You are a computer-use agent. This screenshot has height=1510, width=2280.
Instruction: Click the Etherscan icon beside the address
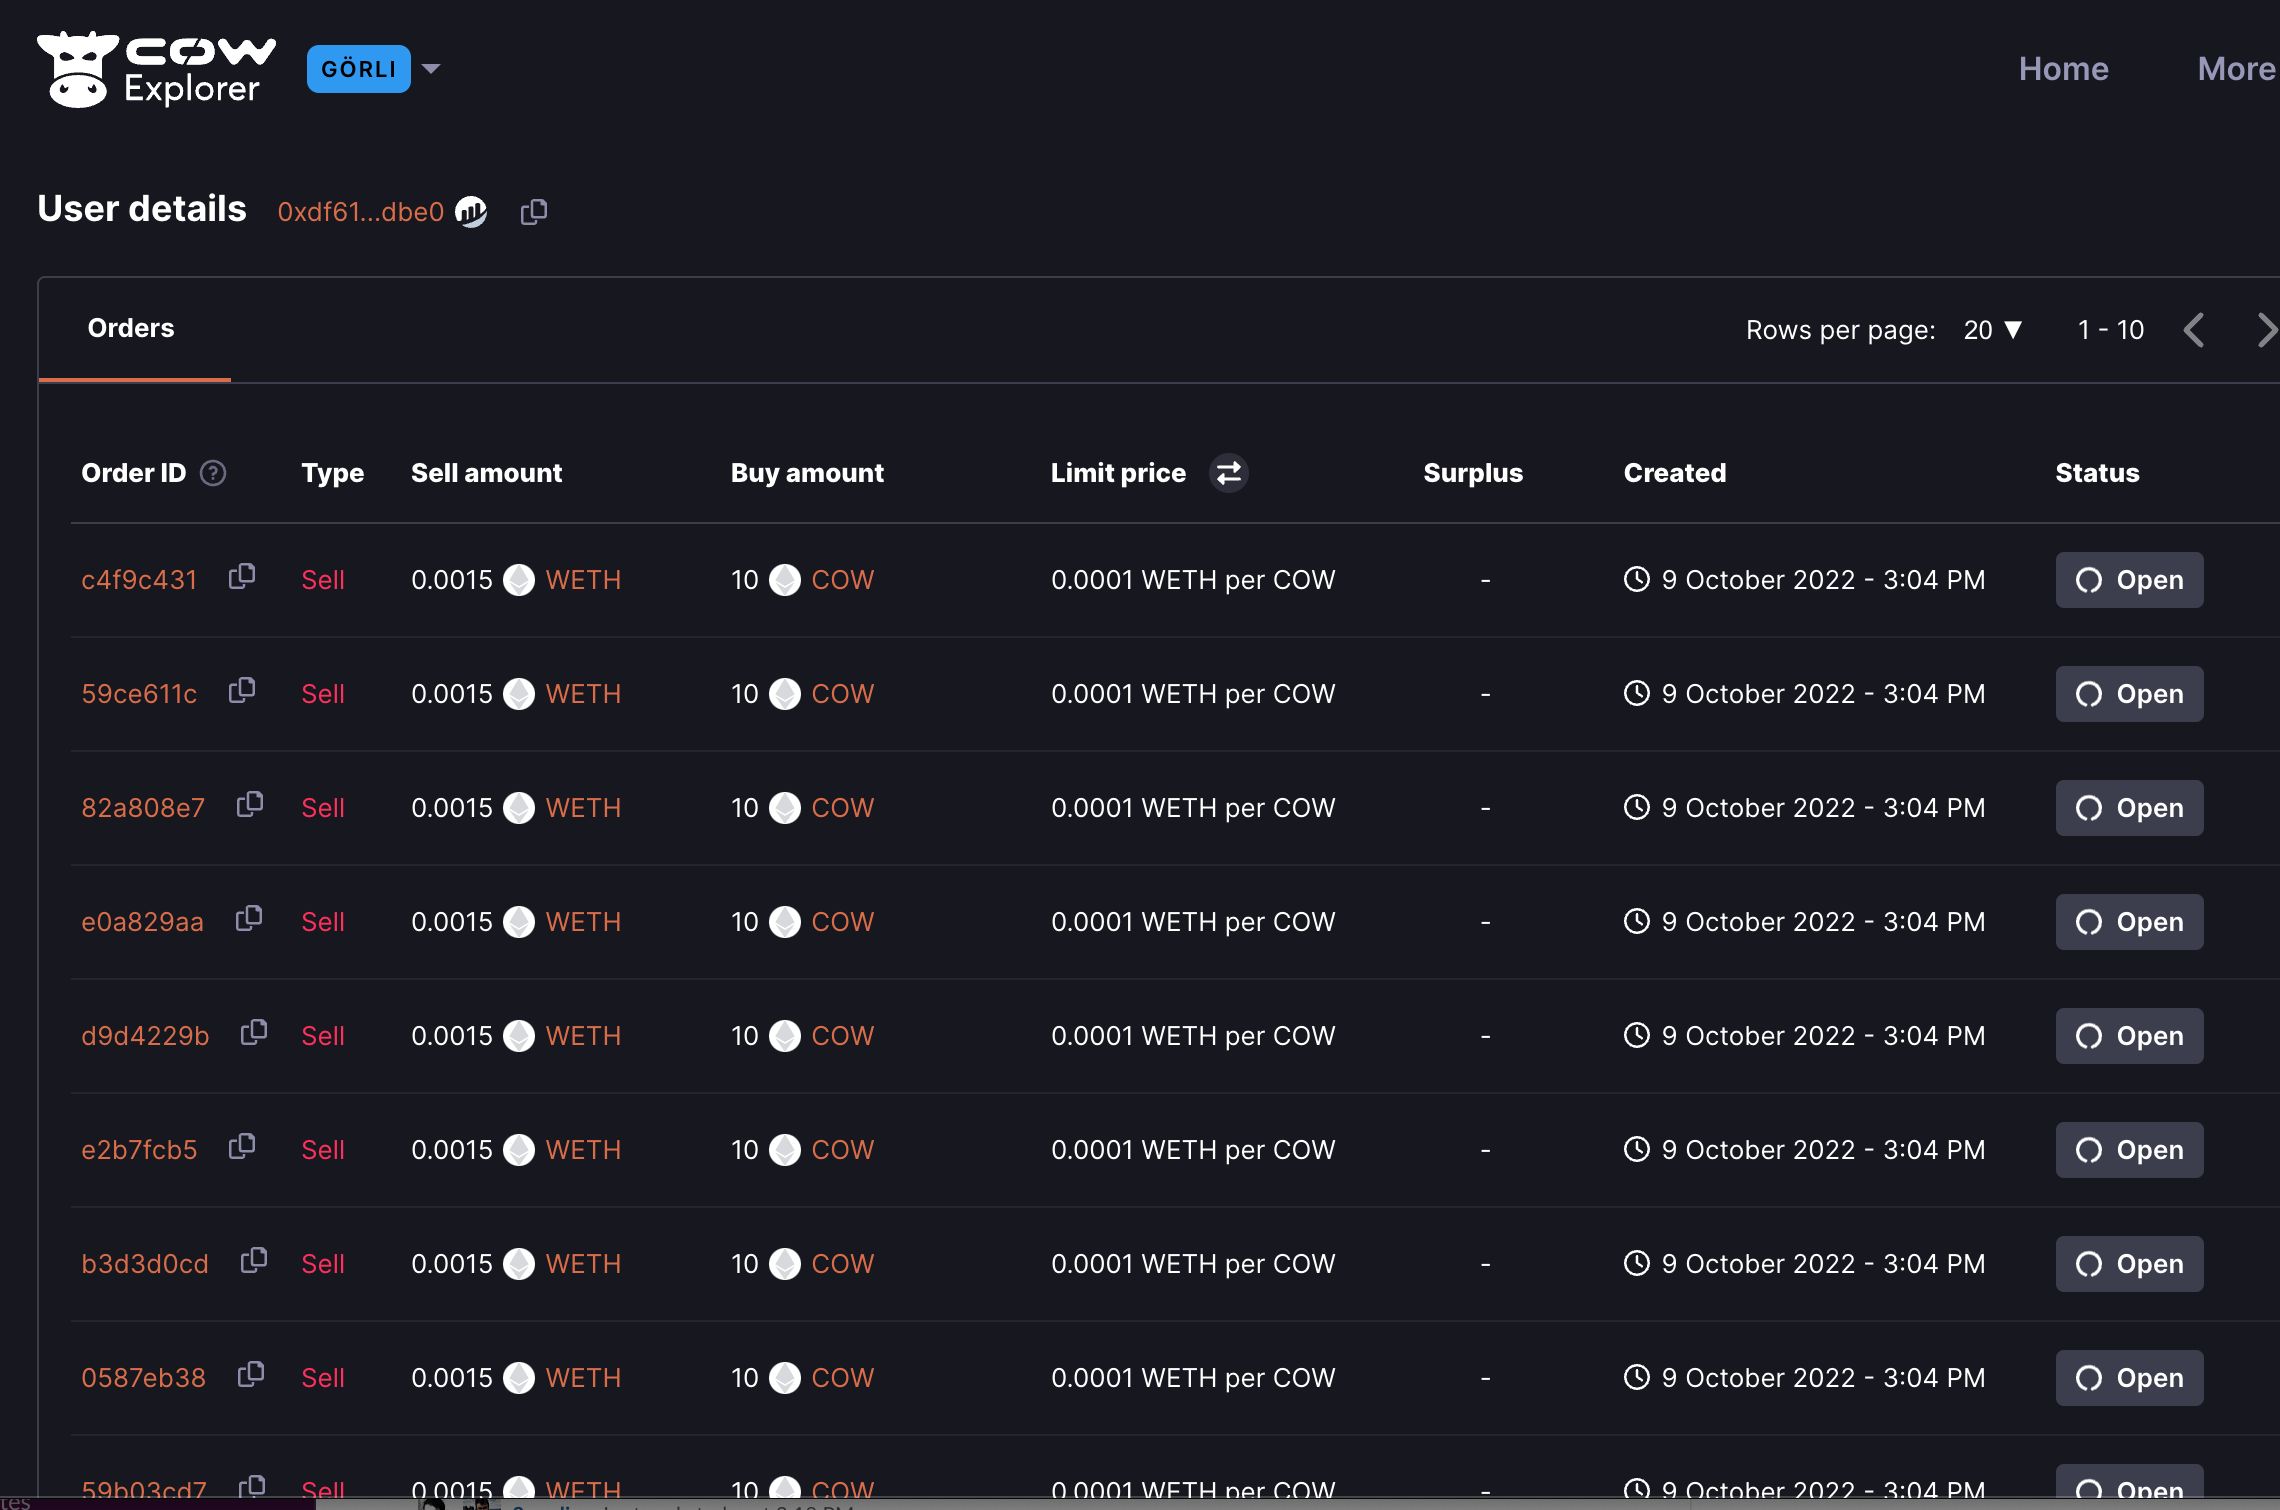click(471, 211)
